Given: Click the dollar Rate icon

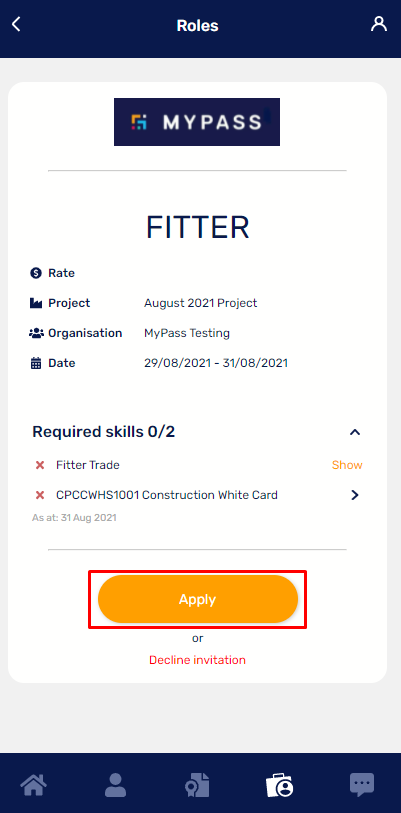Looking at the screenshot, I should pyautogui.click(x=35, y=273).
